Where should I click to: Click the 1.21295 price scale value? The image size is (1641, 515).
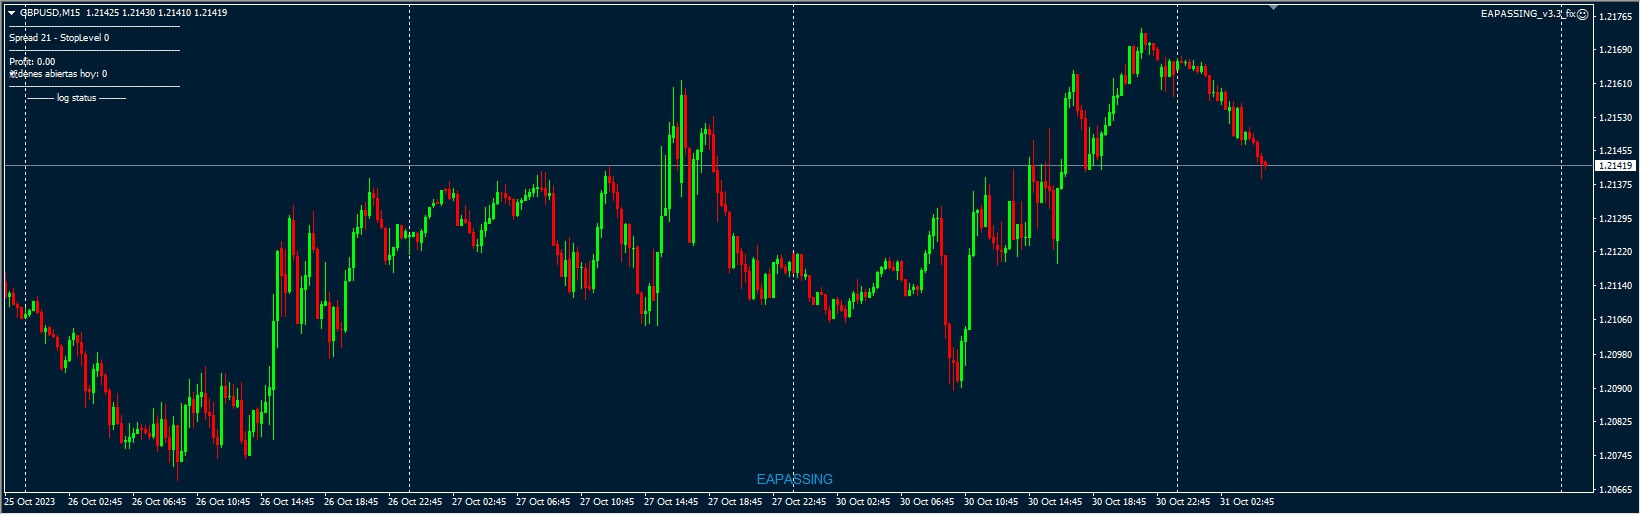point(1616,219)
